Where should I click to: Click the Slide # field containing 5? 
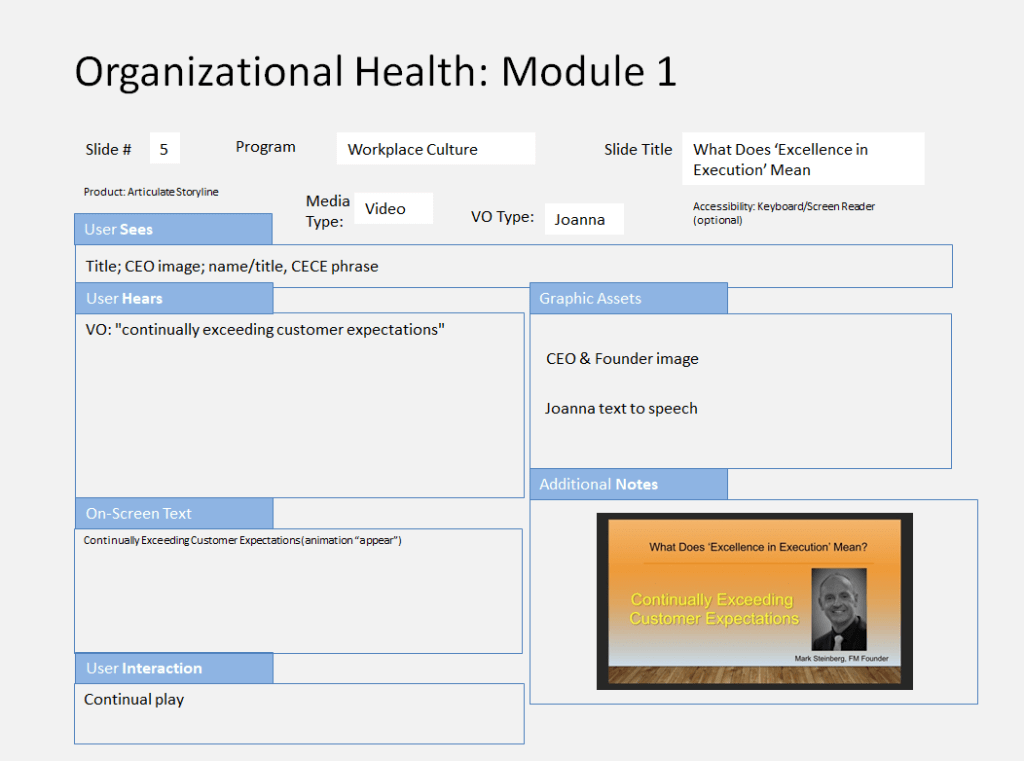(164, 149)
